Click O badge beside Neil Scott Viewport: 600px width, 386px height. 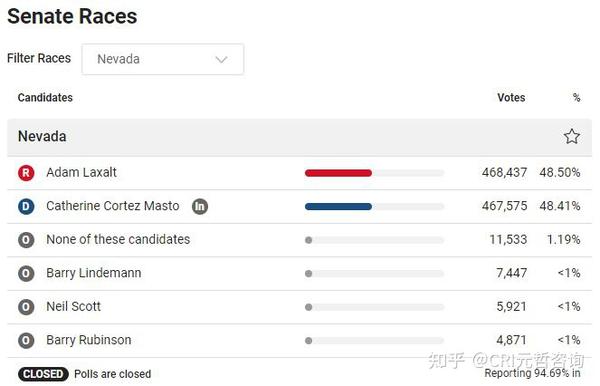(26, 307)
